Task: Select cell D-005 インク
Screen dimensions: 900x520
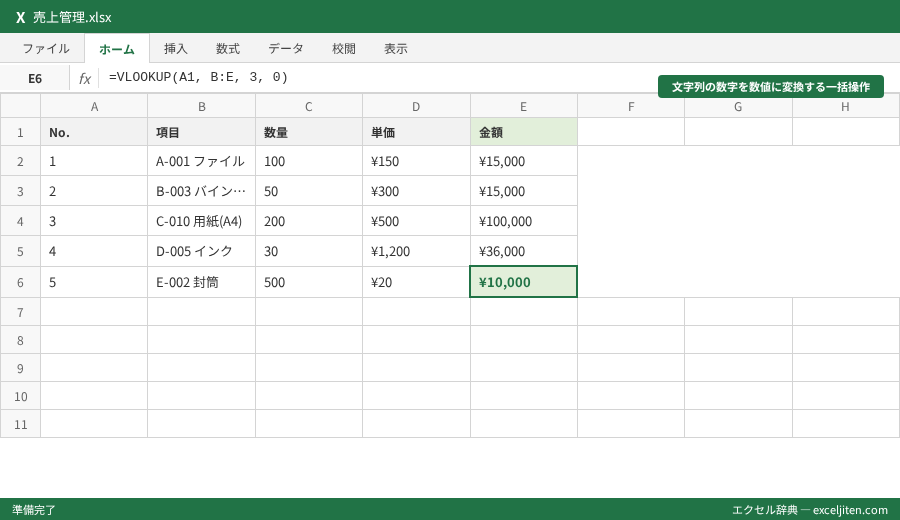Action: click(201, 251)
